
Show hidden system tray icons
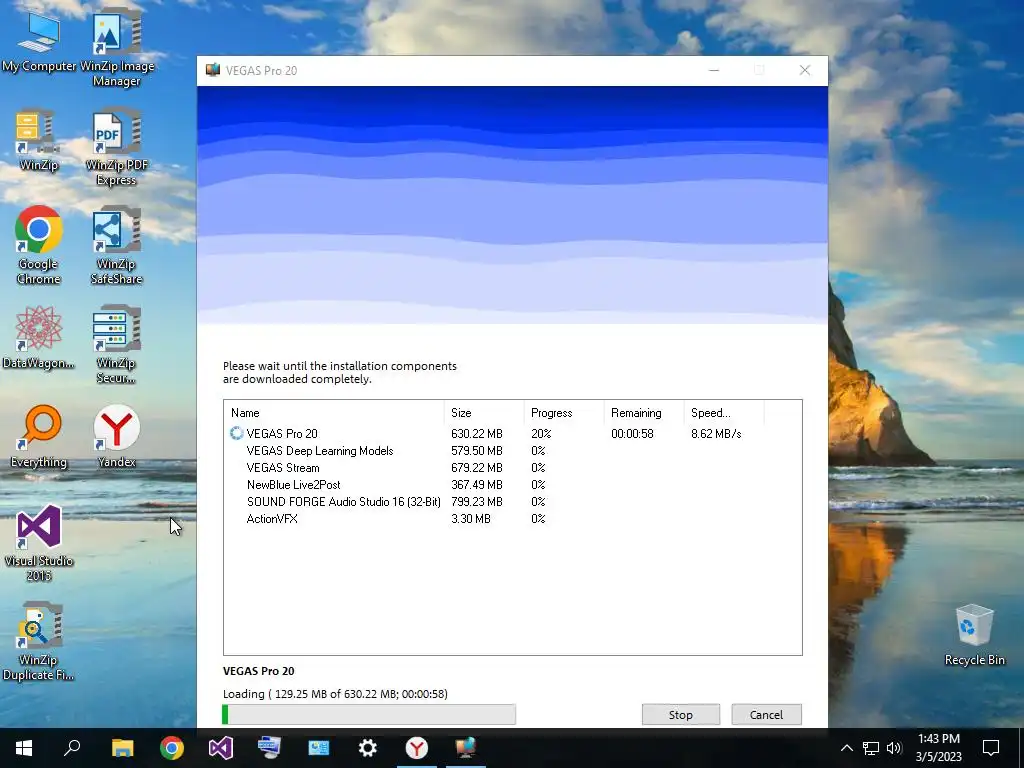[846, 748]
